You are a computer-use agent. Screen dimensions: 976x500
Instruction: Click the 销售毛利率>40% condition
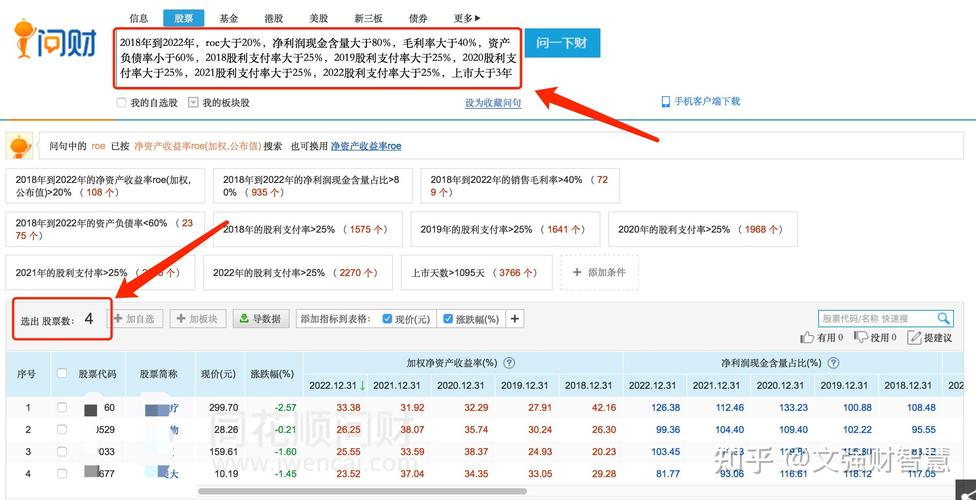(x=520, y=186)
